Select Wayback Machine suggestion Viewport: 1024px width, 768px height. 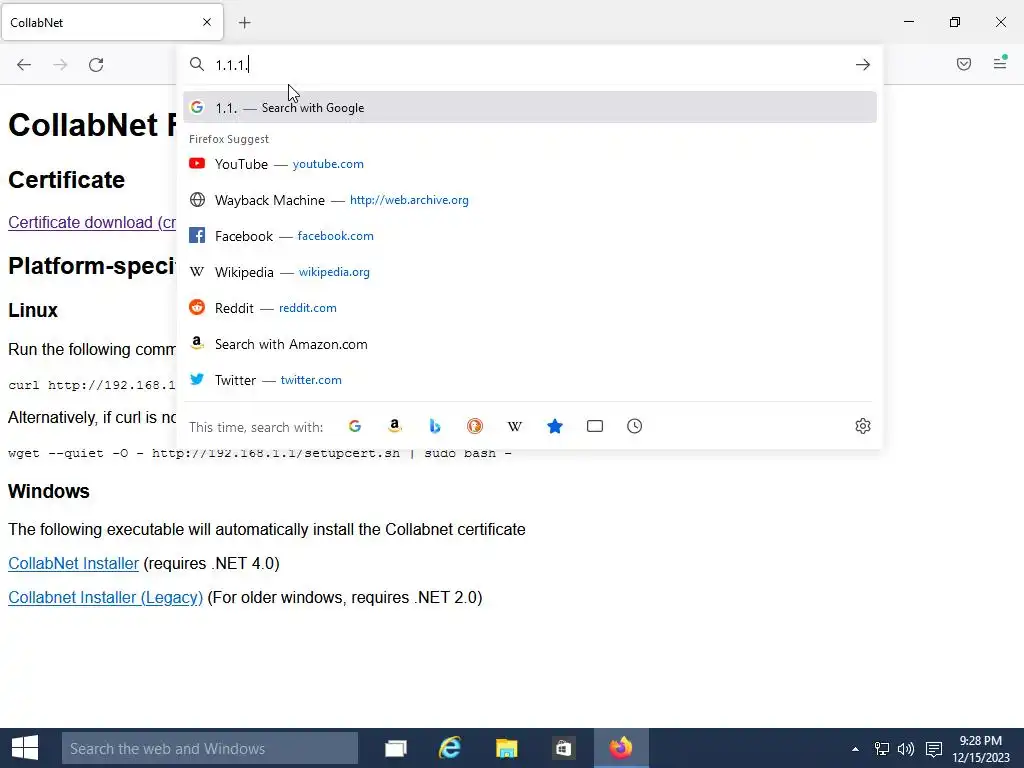pyautogui.click(x=530, y=200)
